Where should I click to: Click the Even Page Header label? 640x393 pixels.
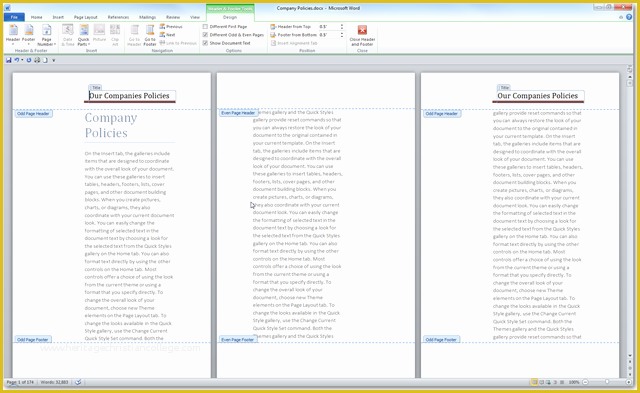(238, 113)
